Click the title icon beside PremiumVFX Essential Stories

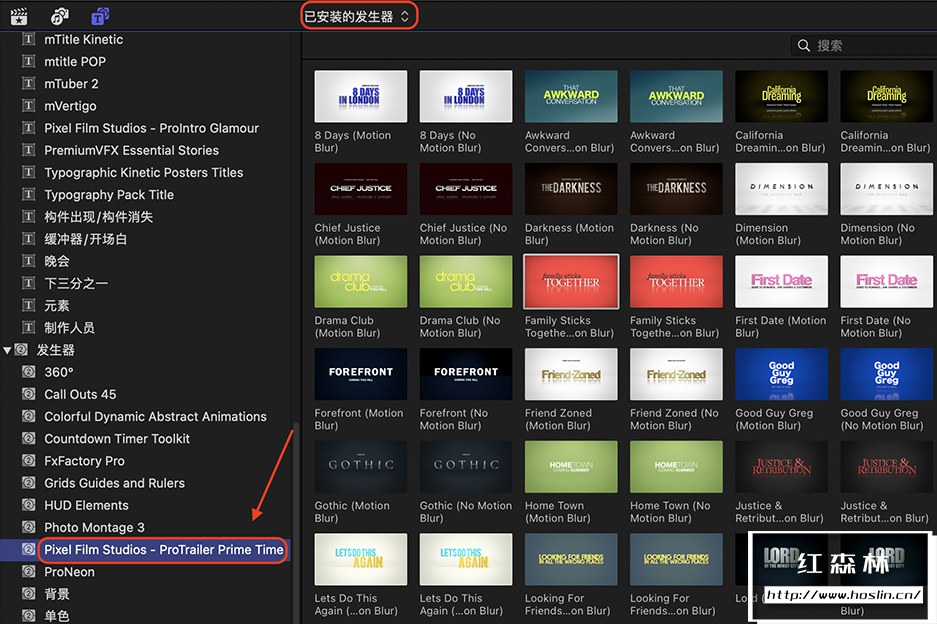coord(28,150)
